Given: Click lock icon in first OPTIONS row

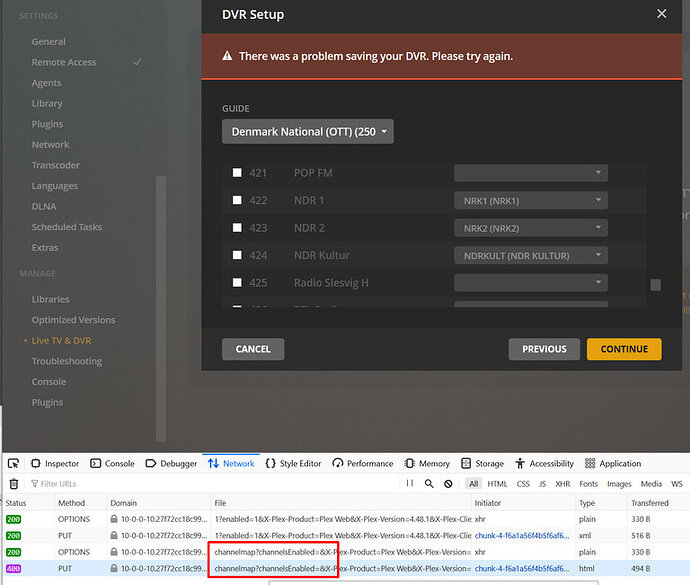Looking at the screenshot, I should pyautogui.click(x=114, y=519).
